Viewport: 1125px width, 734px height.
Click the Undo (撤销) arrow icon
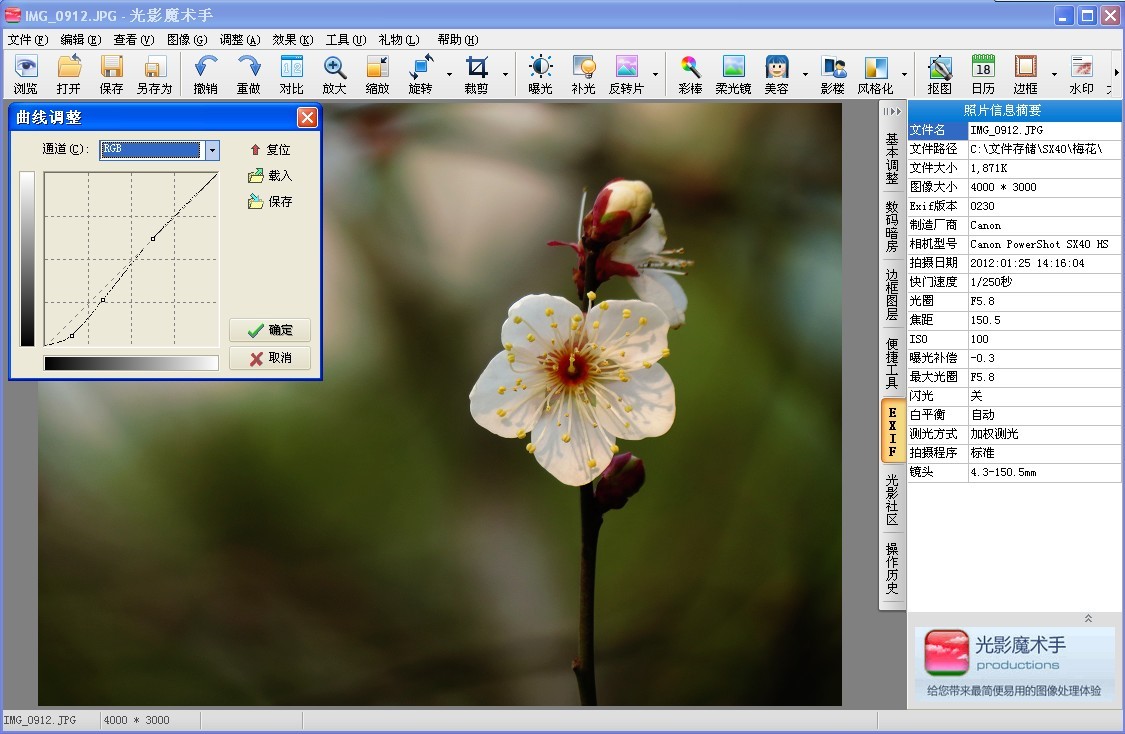[205, 74]
